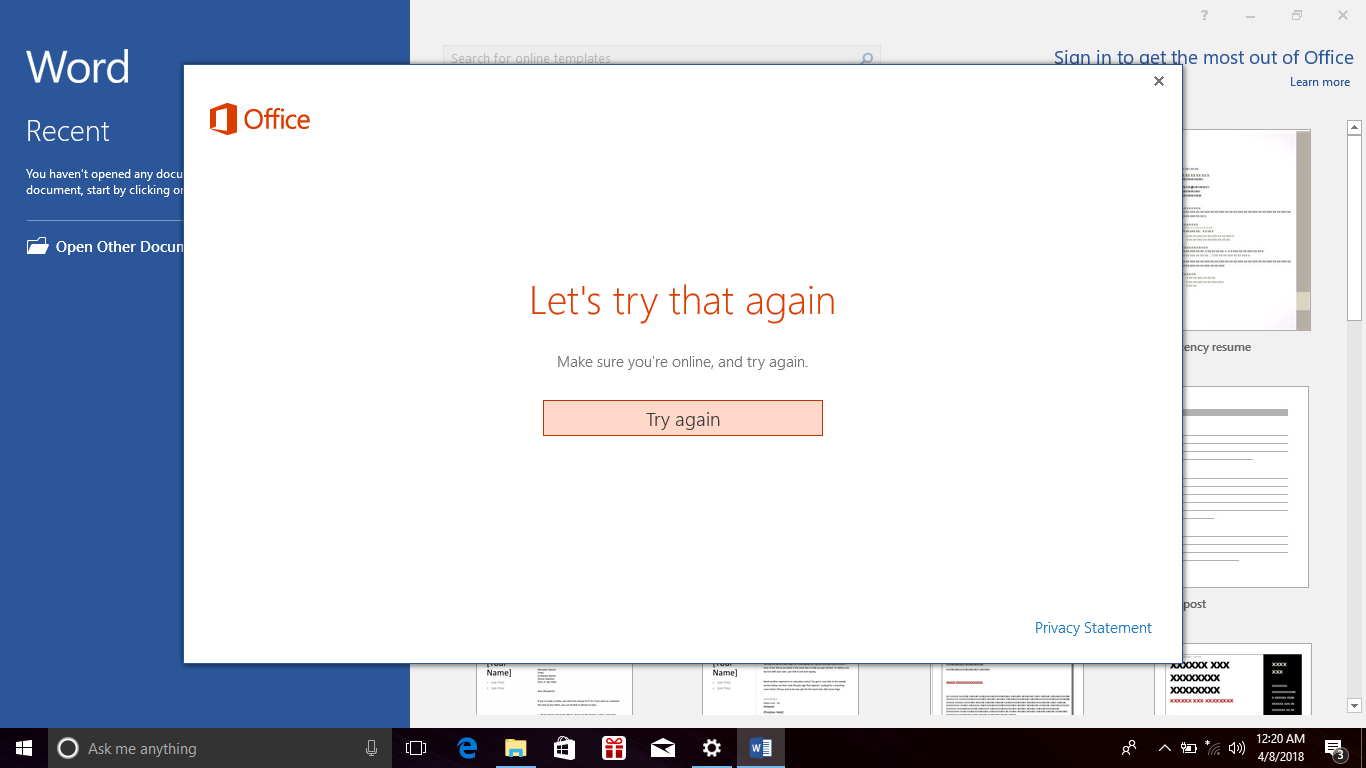Click the red gift box taskbar icon

(x=613, y=748)
